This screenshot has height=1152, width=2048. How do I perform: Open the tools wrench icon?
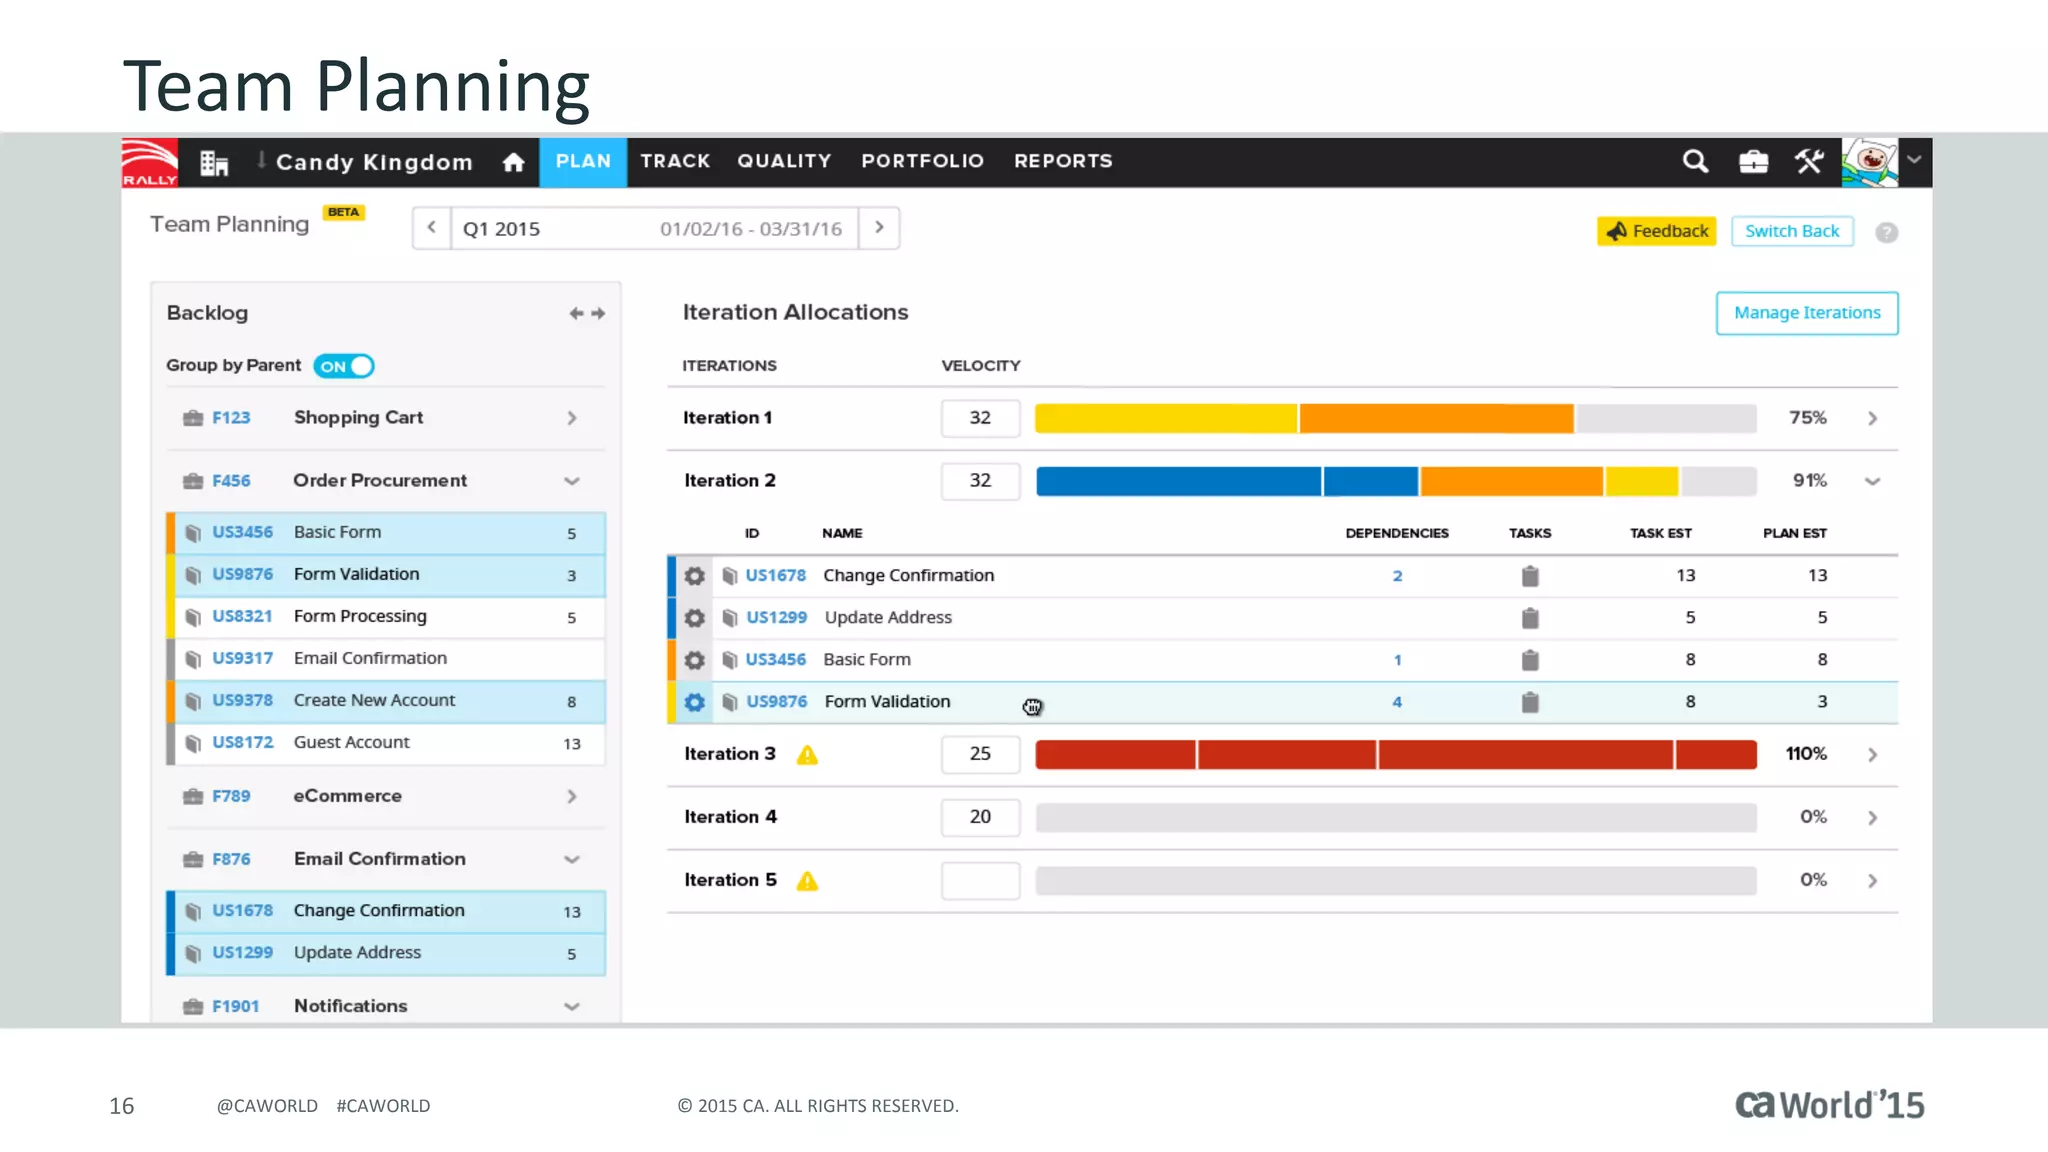click(1809, 161)
